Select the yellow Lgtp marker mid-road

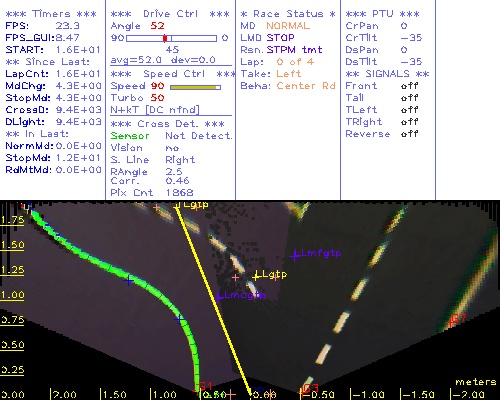(x=256, y=276)
